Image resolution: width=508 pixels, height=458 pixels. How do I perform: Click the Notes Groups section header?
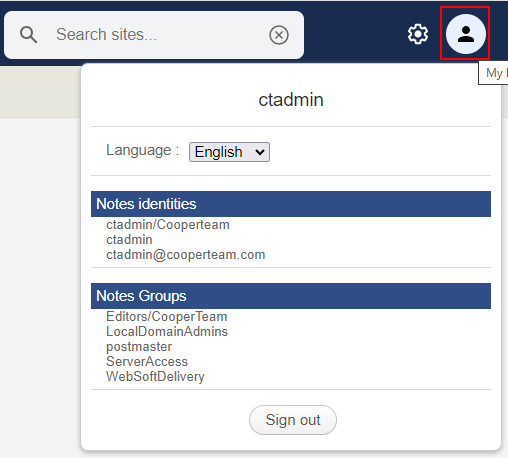291,296
